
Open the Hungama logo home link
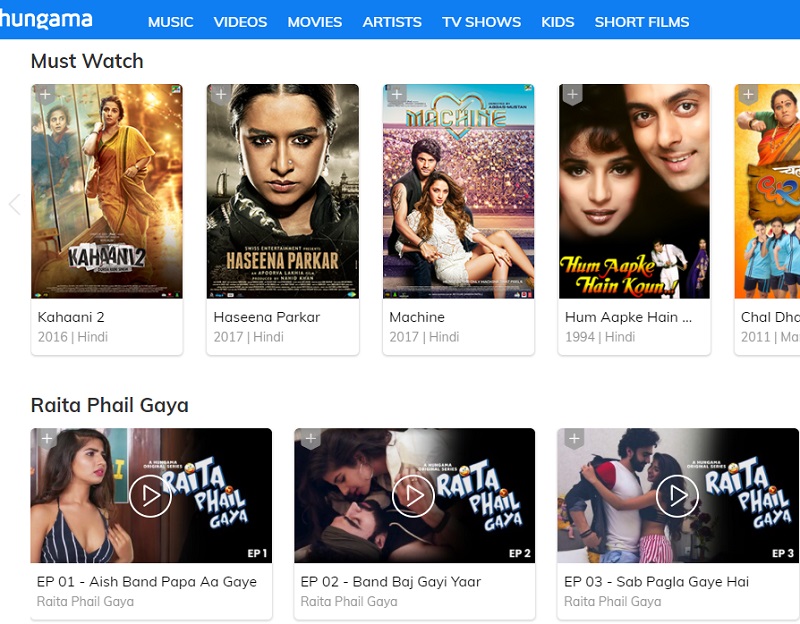(46, 19)
